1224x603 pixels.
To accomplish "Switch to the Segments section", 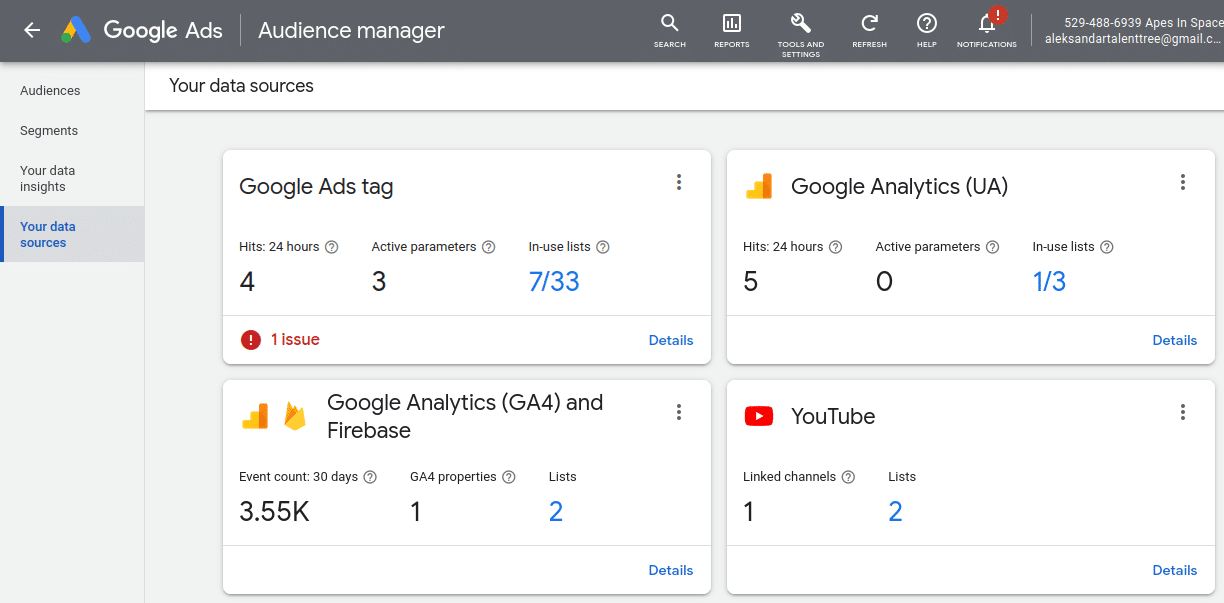I will coord(48,130).
